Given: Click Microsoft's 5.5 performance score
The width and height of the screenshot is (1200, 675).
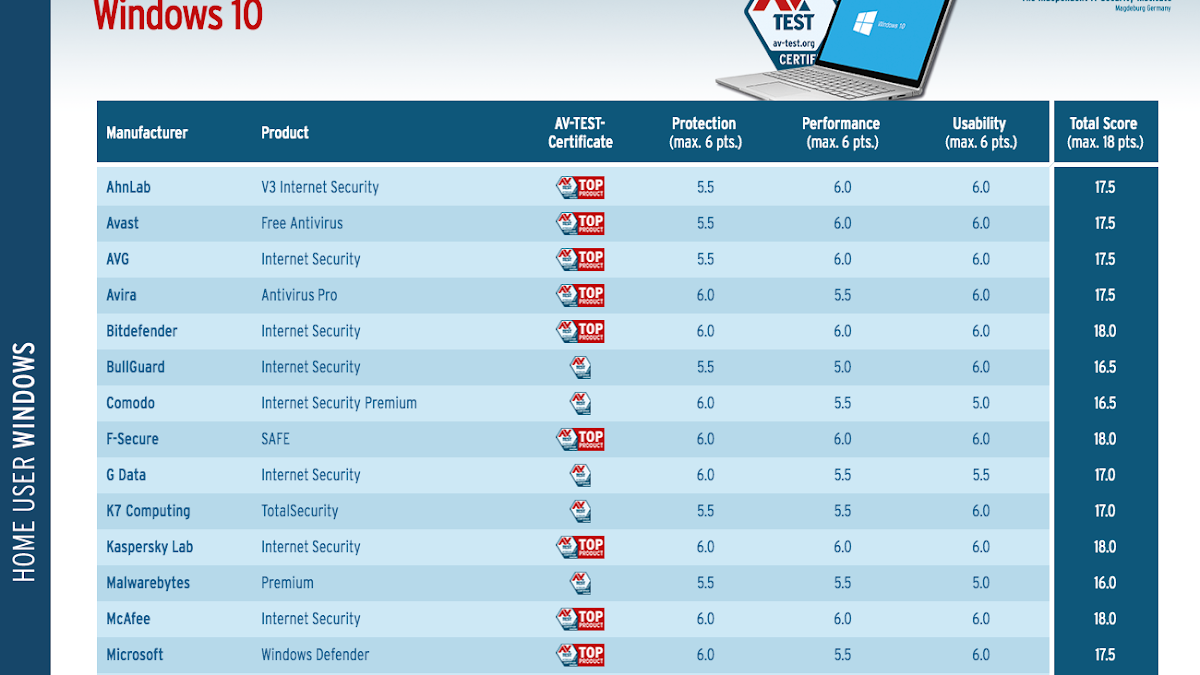Looking at the screenshot, I should (x=842, y=655).
